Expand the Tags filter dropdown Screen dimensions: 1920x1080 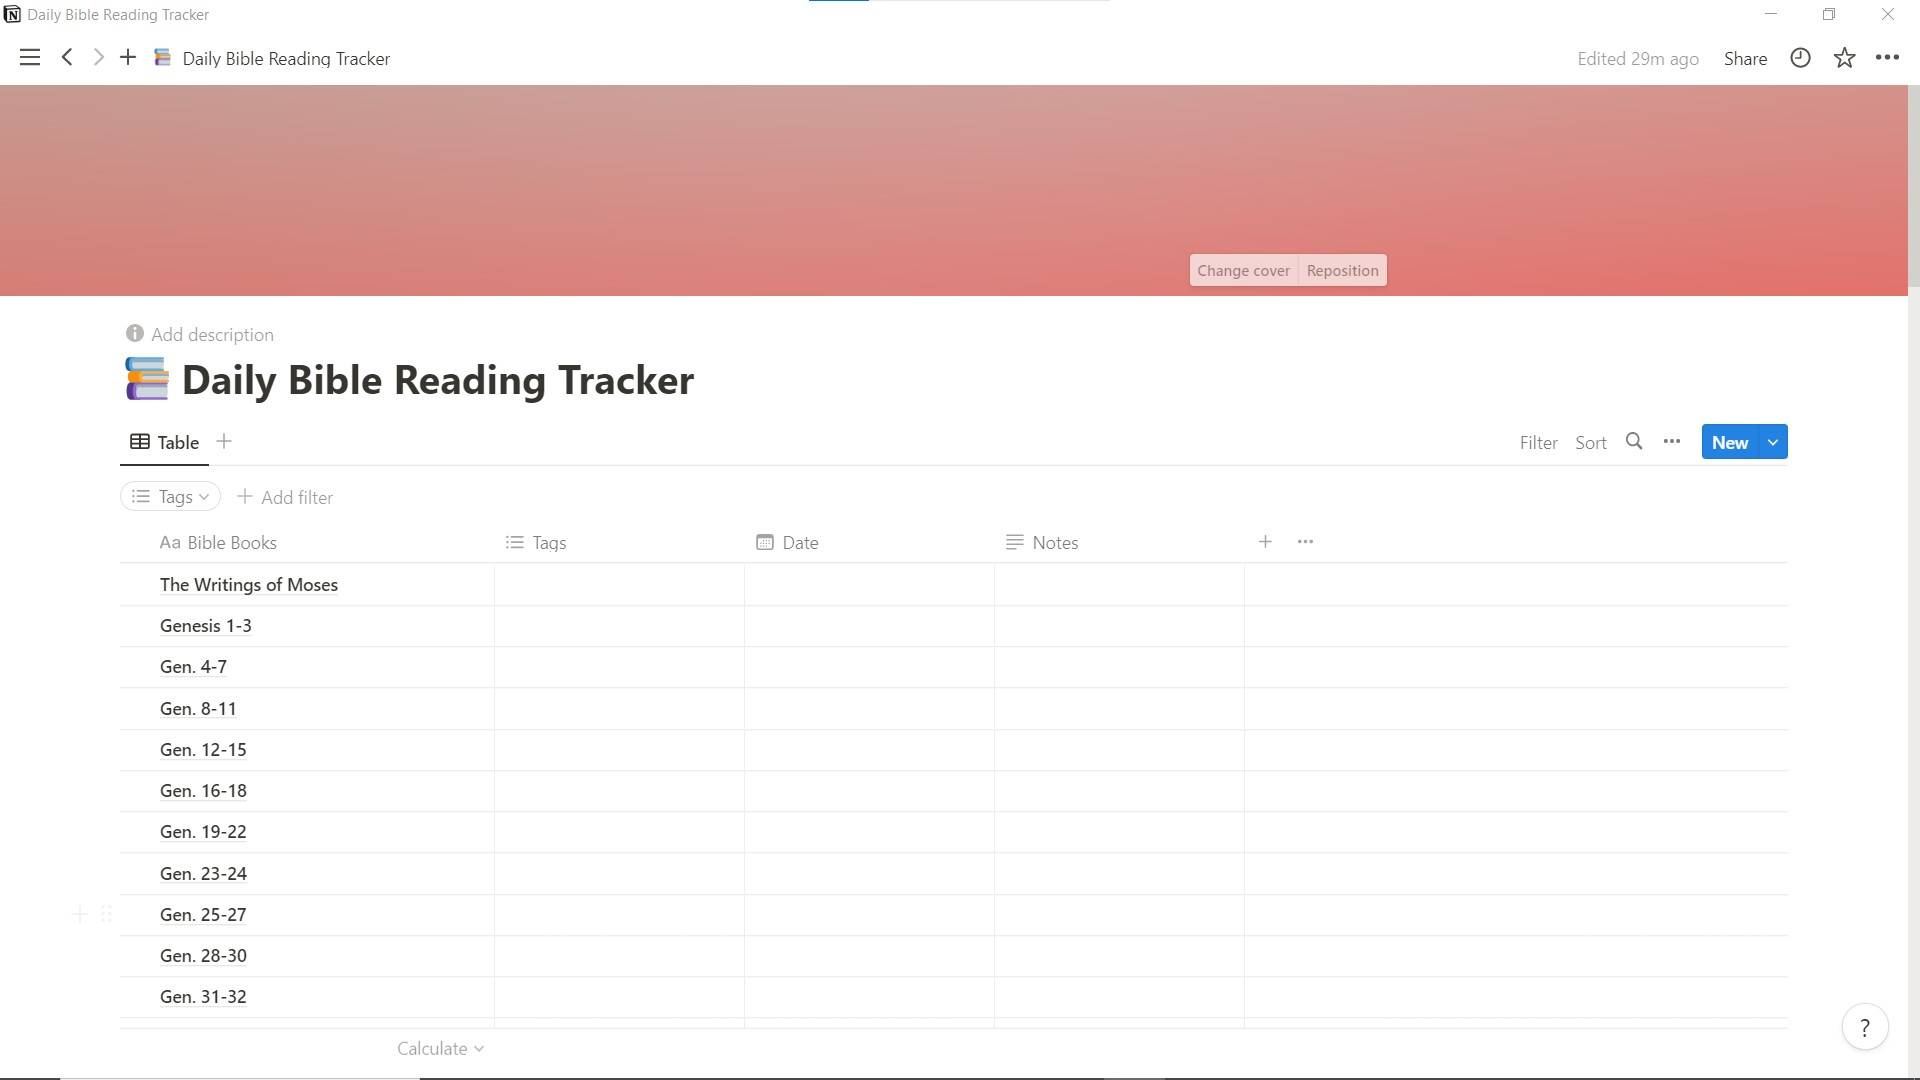click(x=173, y=497)
